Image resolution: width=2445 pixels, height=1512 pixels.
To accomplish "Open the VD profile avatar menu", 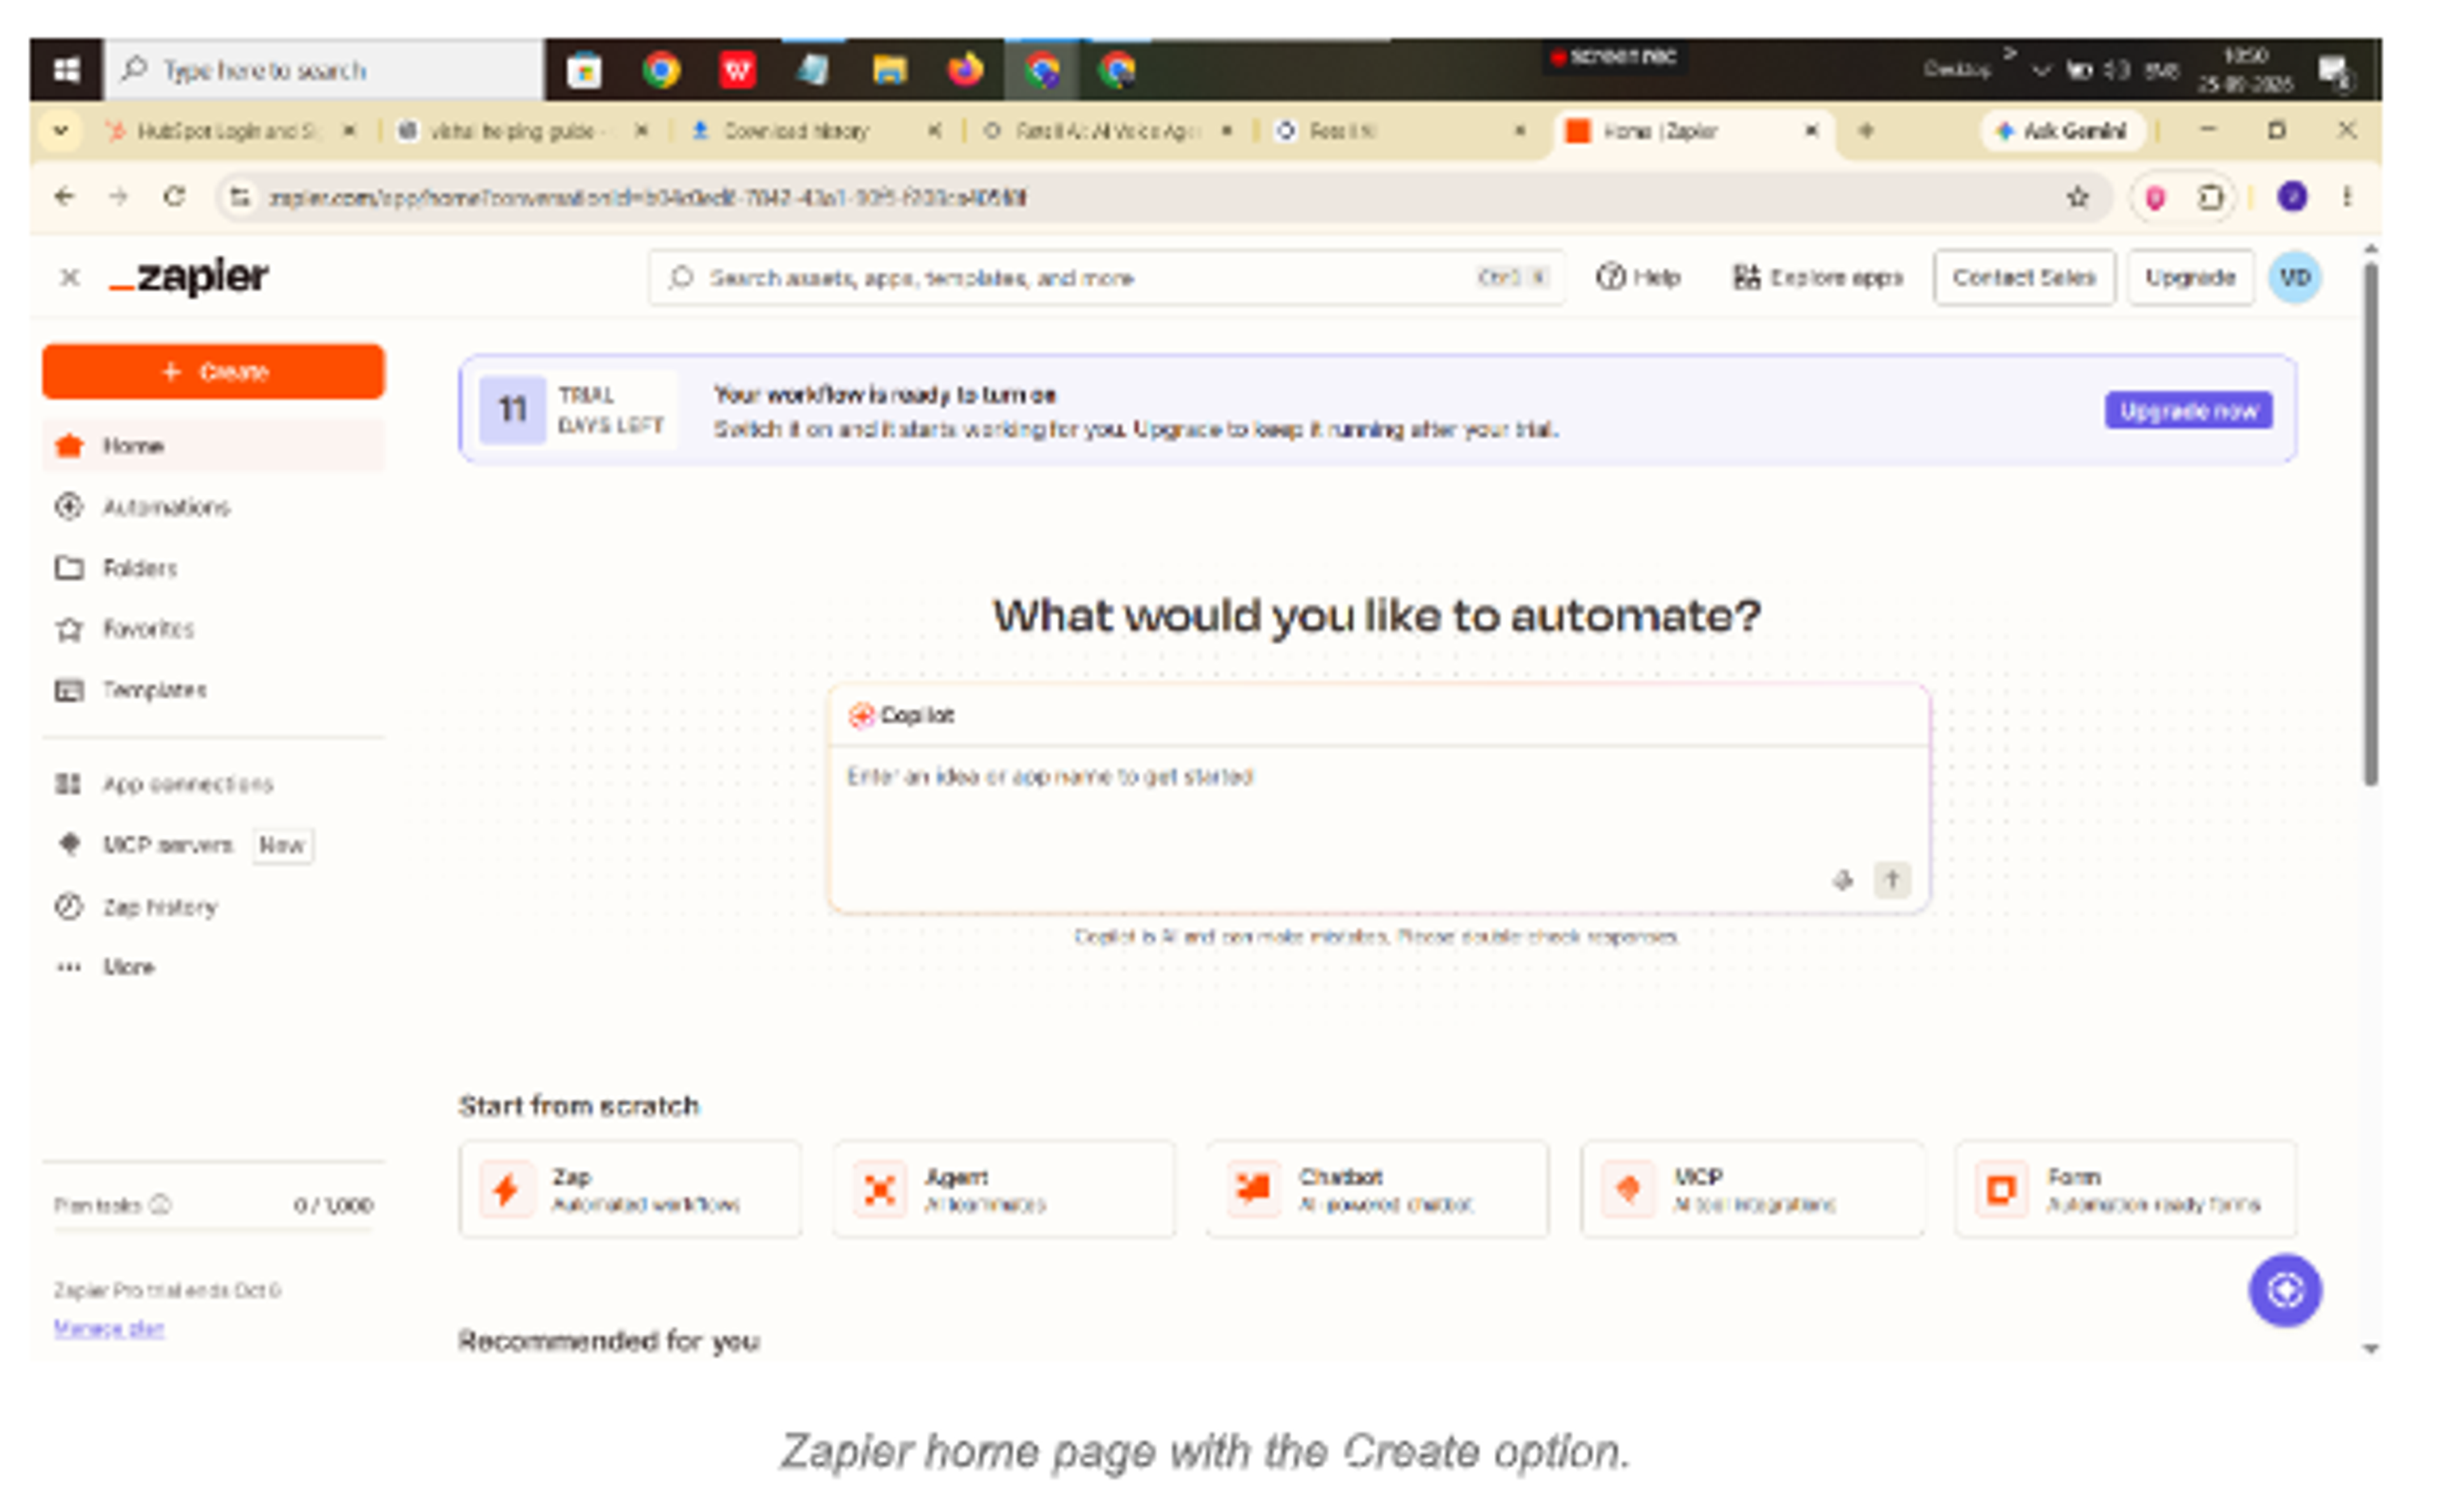I will pos(2294,277).
